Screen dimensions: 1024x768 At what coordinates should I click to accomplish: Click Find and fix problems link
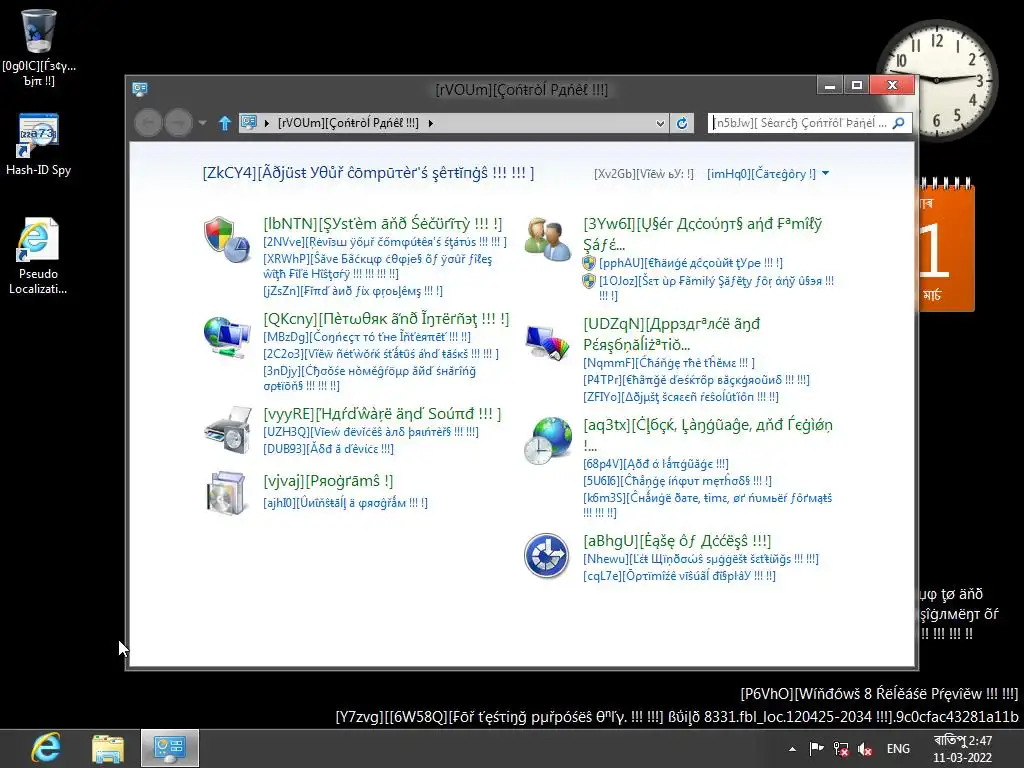[353, 291]
